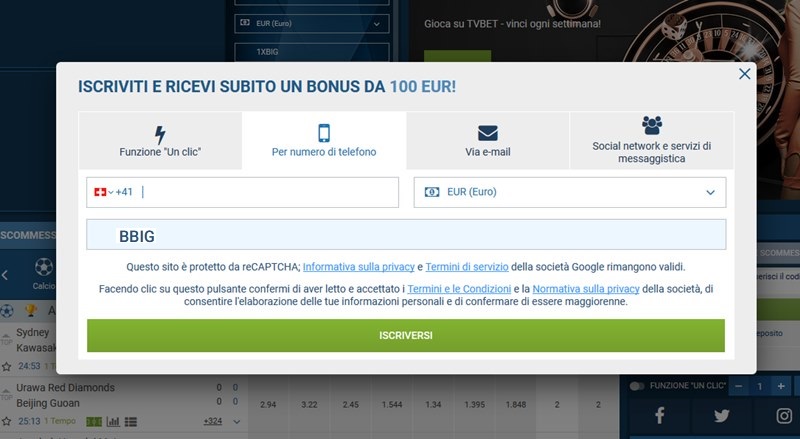Click the smartphone icon of phone tab
Screen dimensions: 800x439
pyautogui.click(x=324, y=133)
